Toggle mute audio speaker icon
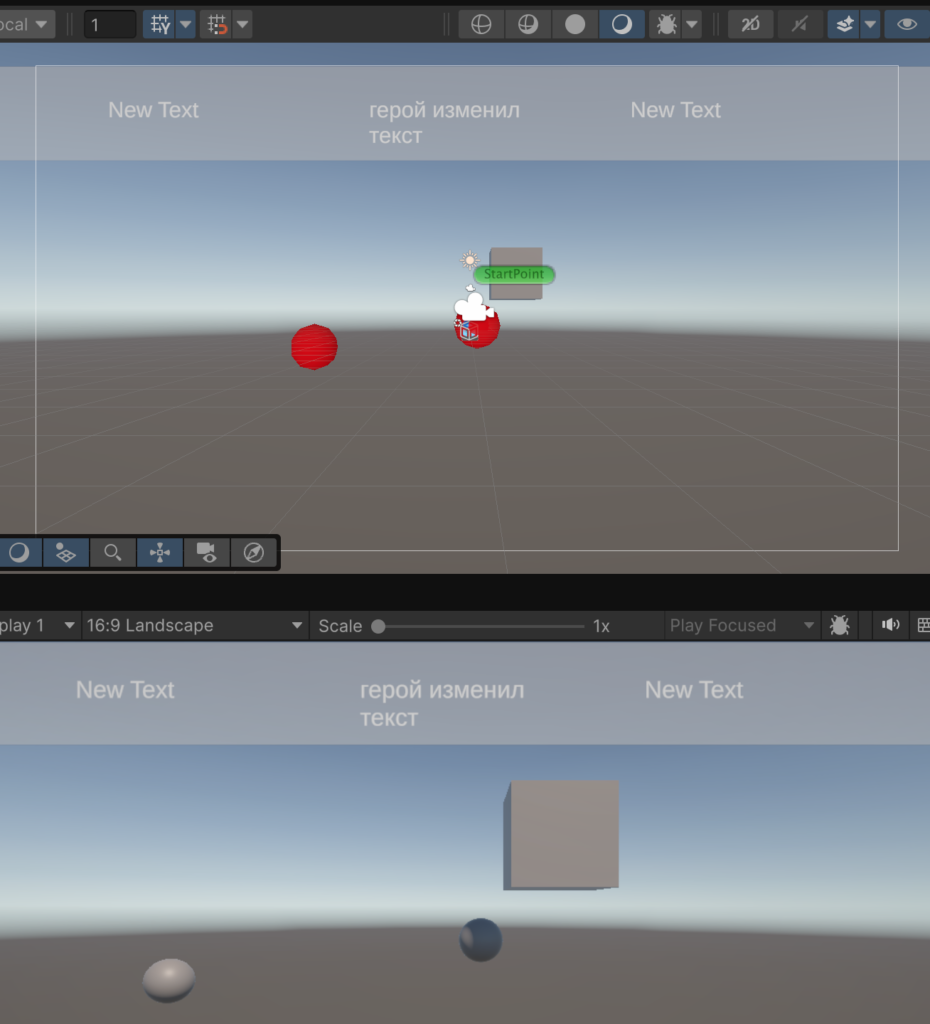Screen dimensions: 930x1024 [x=890, y=625]
